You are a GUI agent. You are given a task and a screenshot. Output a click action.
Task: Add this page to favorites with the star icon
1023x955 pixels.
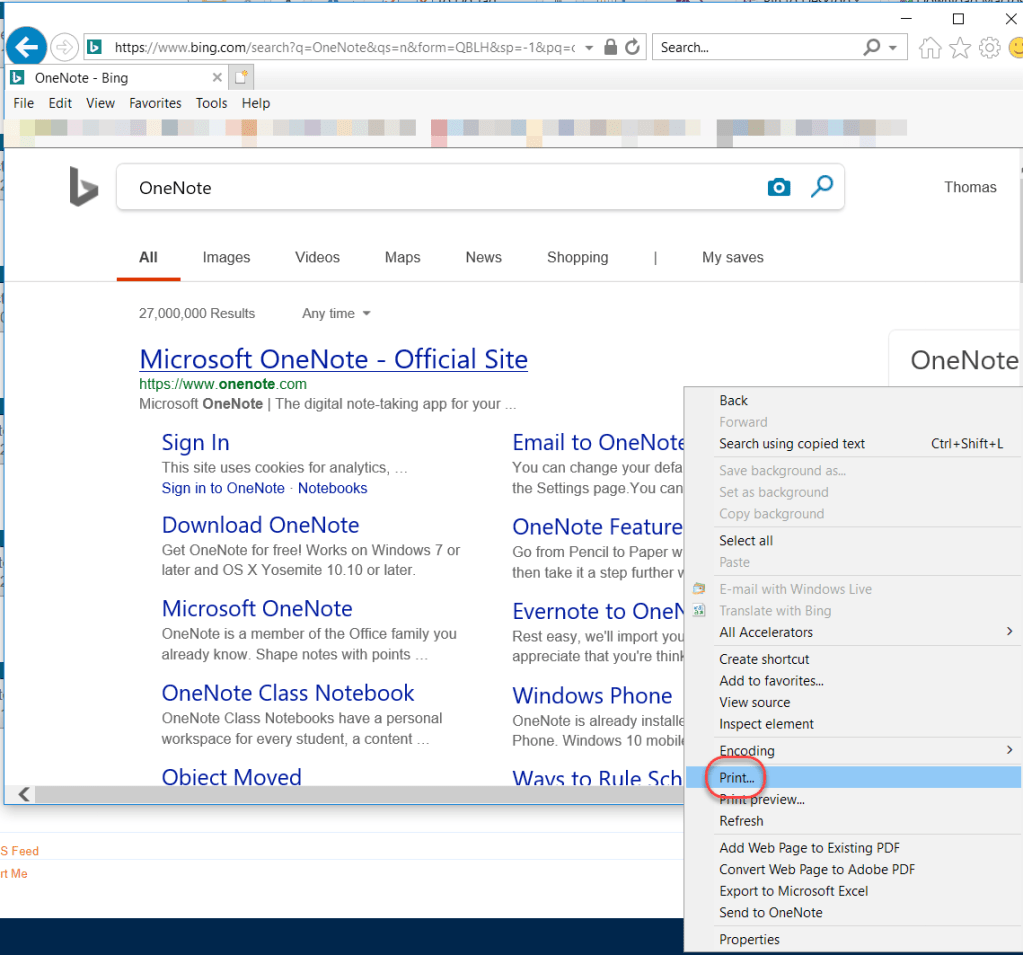click(960, 46)
